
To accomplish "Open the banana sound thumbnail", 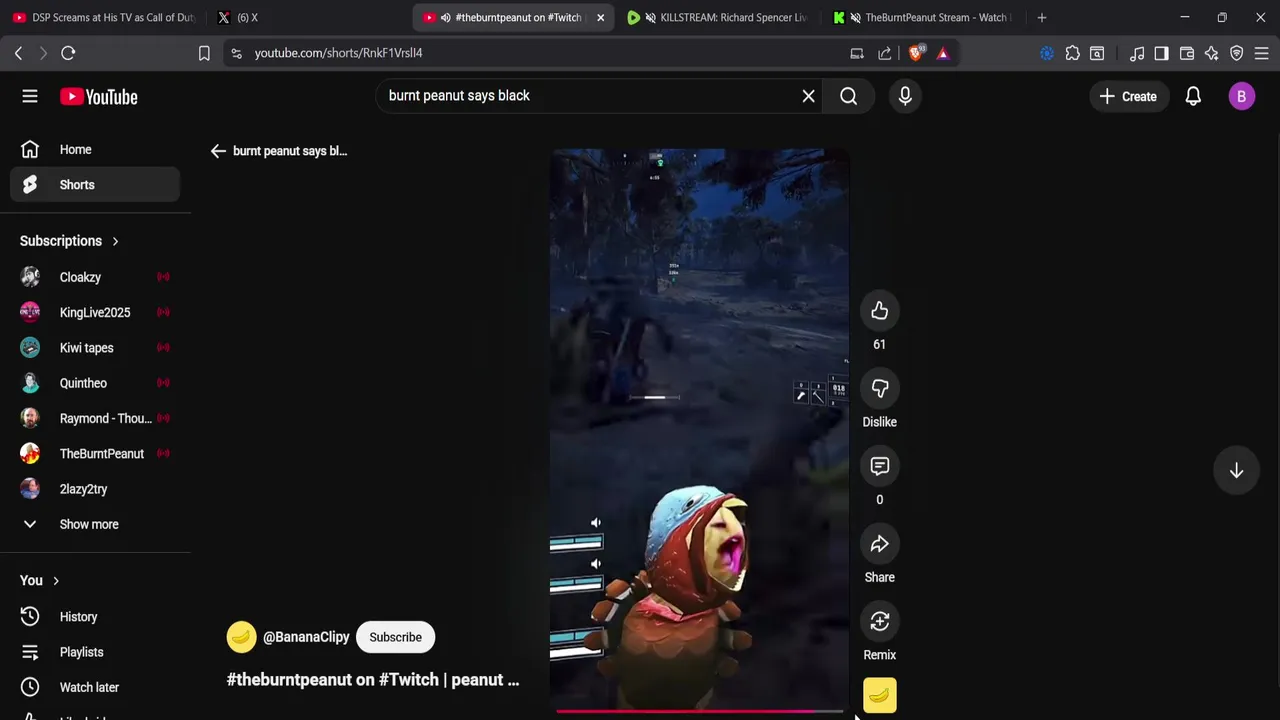I will [880, 696].
